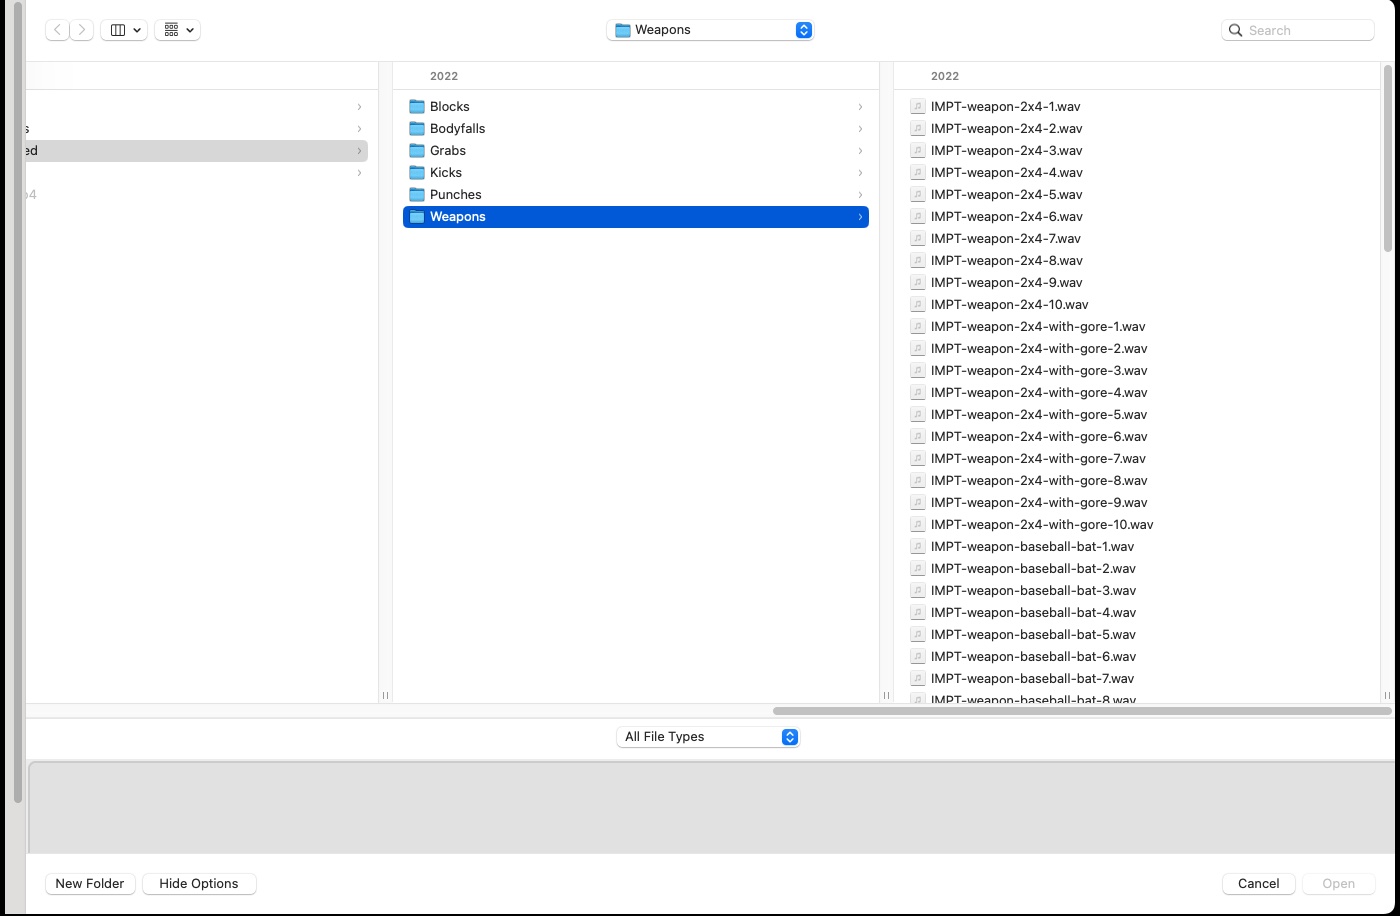Select file IMPT-weapon-baseball-bat-6.wav

tap(1033, 657)
